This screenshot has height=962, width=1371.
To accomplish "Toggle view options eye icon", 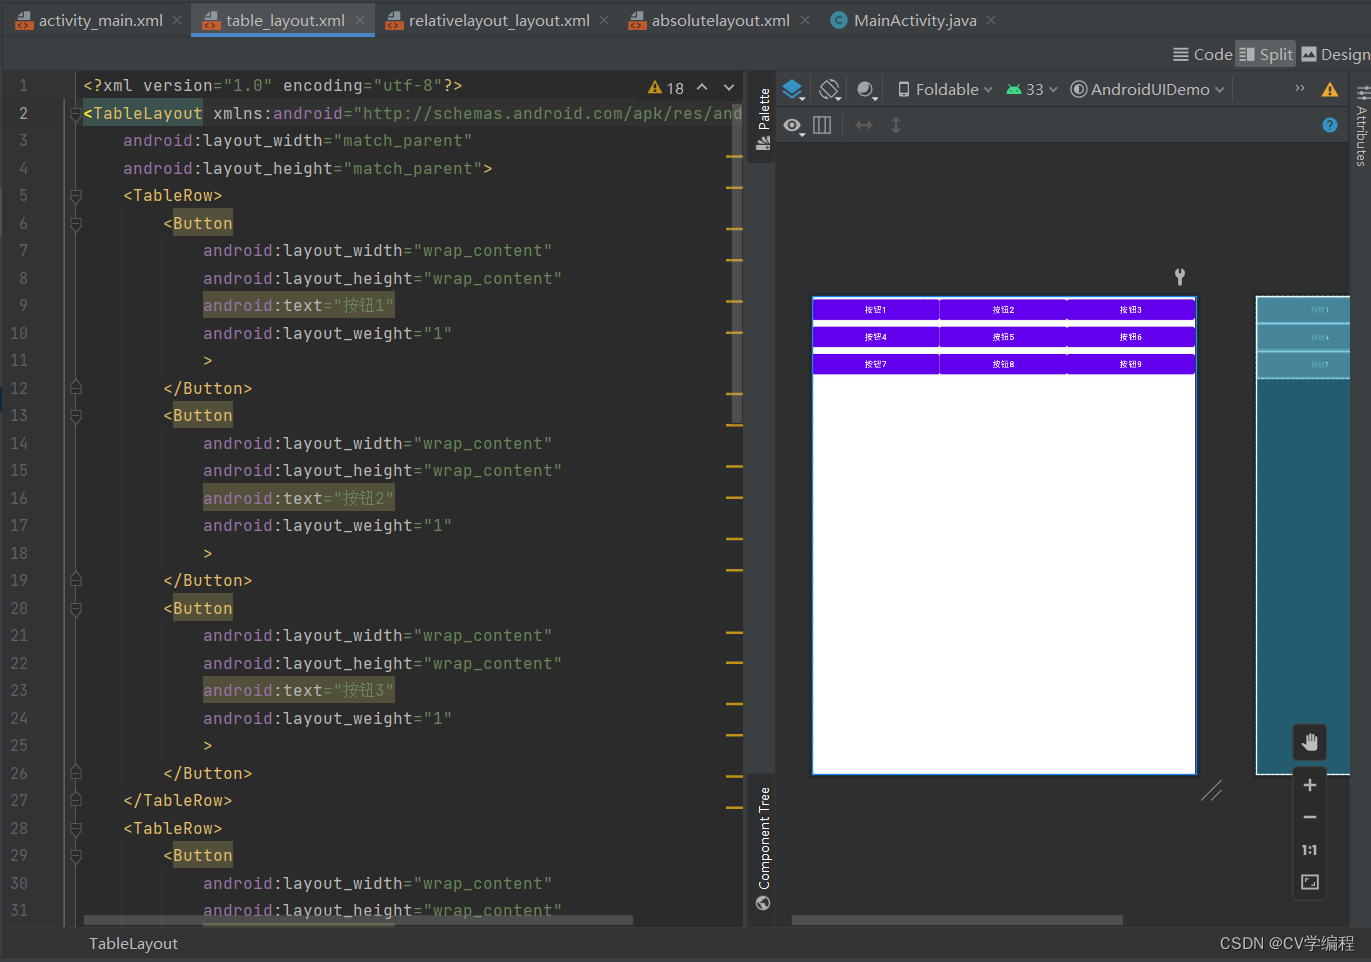I will click(793, 125).
